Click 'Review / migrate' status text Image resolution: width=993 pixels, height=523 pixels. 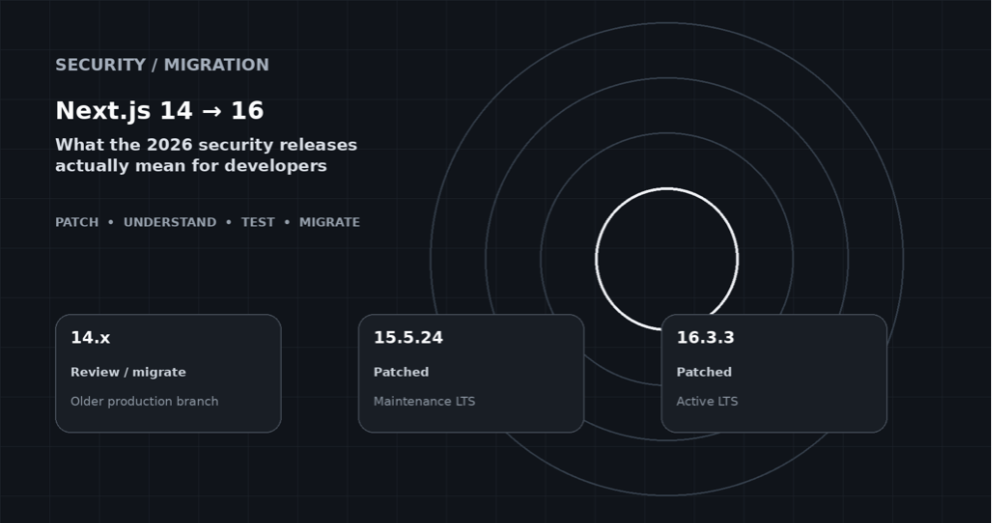pyautogui.click(x=129, y=372)
